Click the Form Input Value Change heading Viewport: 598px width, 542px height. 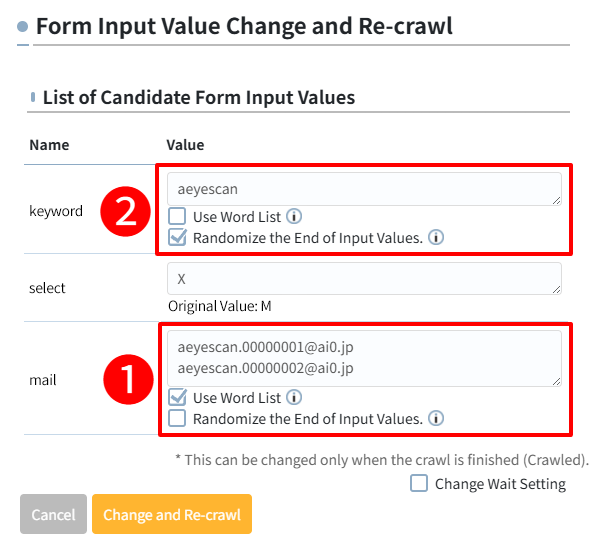click(244, 26)
